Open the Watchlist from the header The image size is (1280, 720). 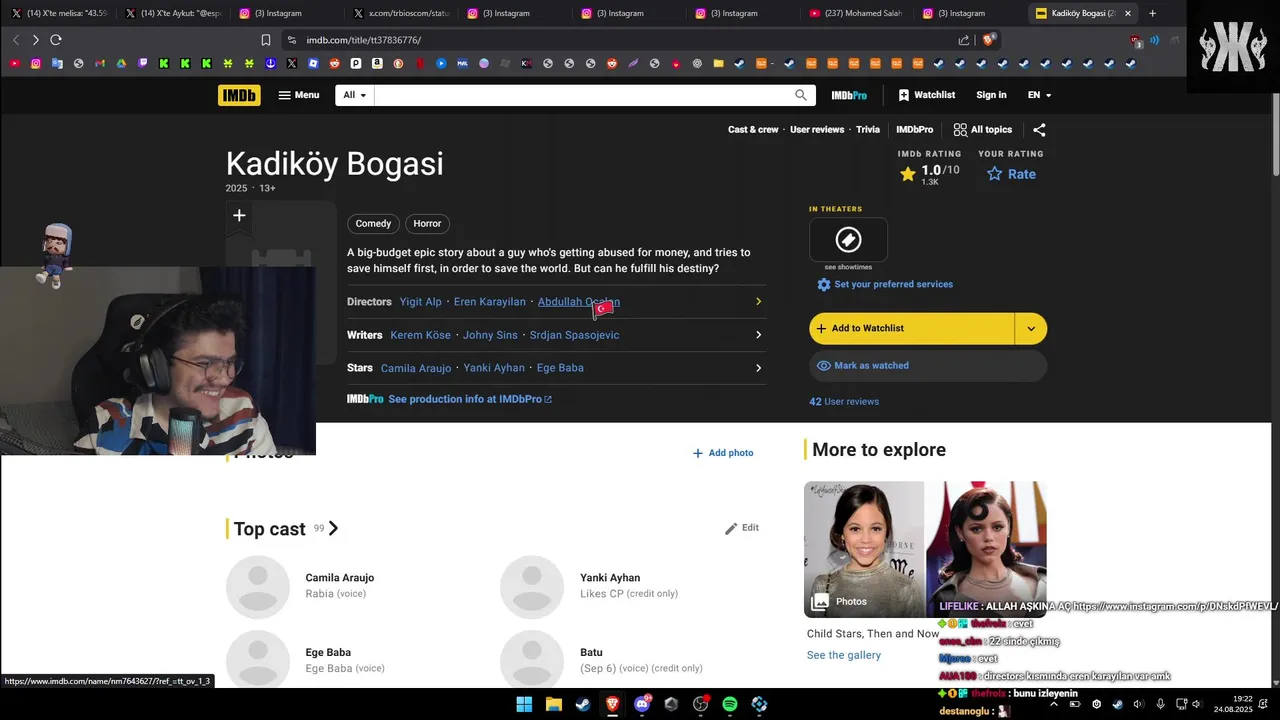point(927,95)
